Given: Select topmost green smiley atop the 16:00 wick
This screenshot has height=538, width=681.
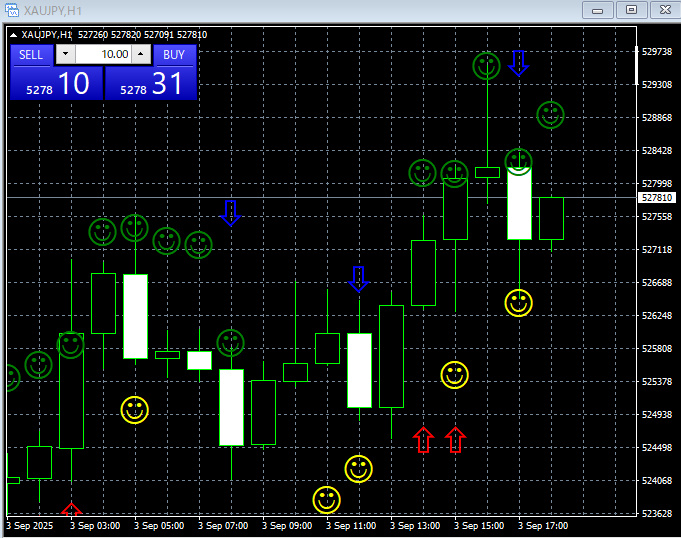Looking at the screenshot, I should pyautogui.click(x=486, y=66).
